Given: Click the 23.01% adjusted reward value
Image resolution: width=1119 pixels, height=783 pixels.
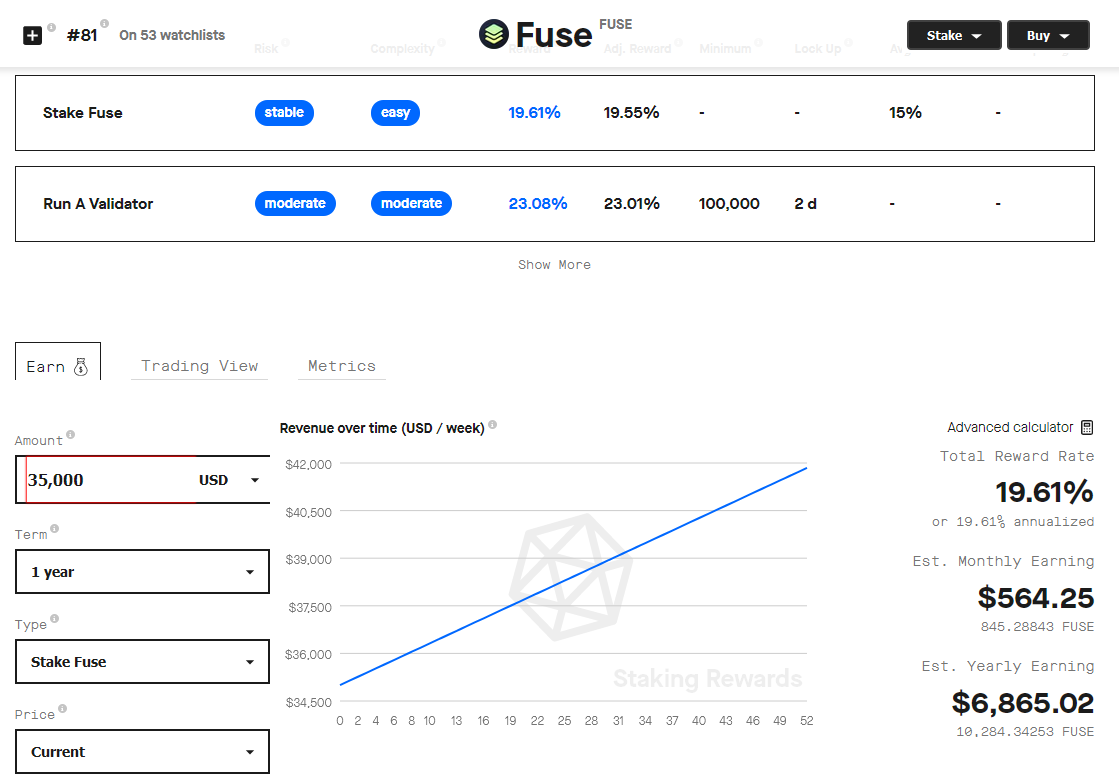Looking at the screenshot, I should (632, 204).
